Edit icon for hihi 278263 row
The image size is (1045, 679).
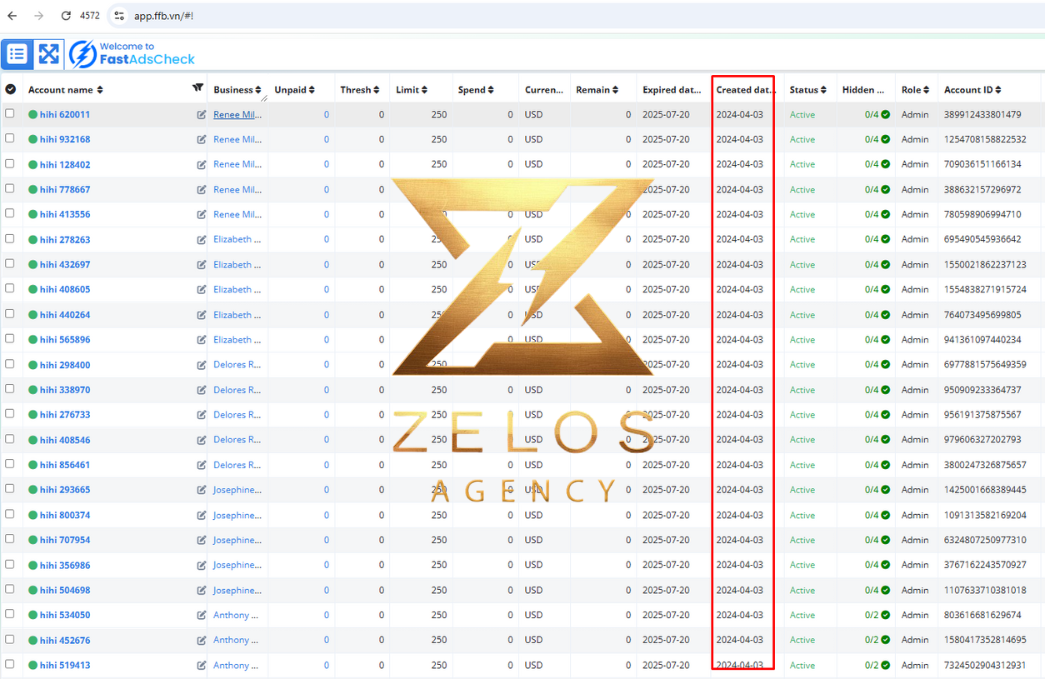click(201, 239)
